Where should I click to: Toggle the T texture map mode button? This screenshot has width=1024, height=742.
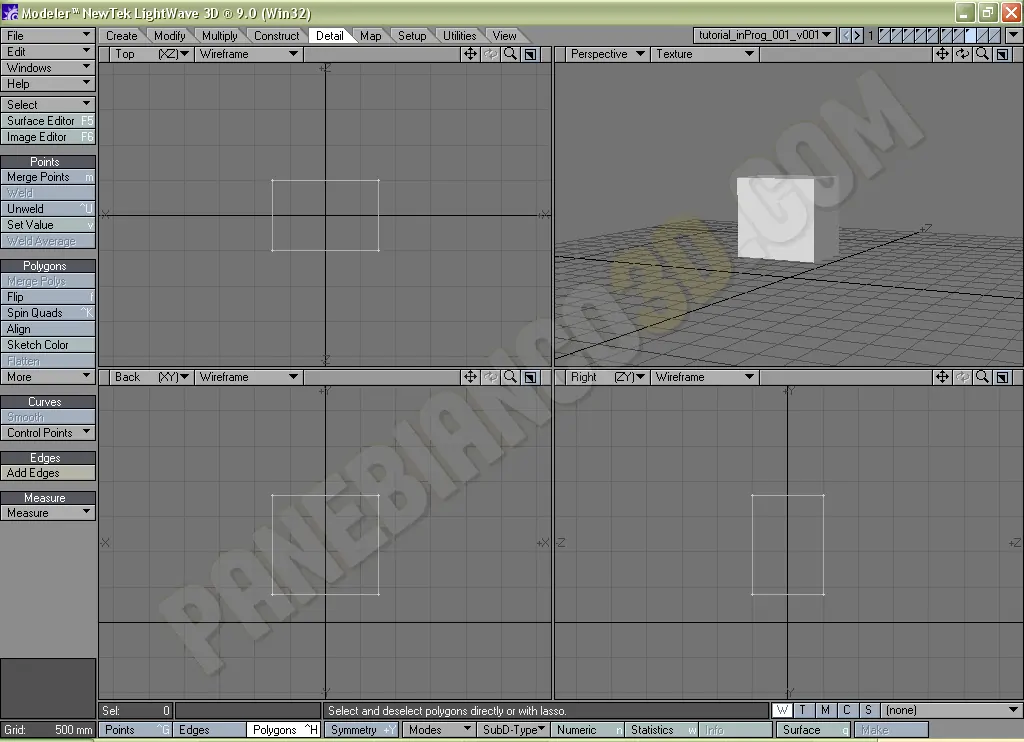(803, 710)
